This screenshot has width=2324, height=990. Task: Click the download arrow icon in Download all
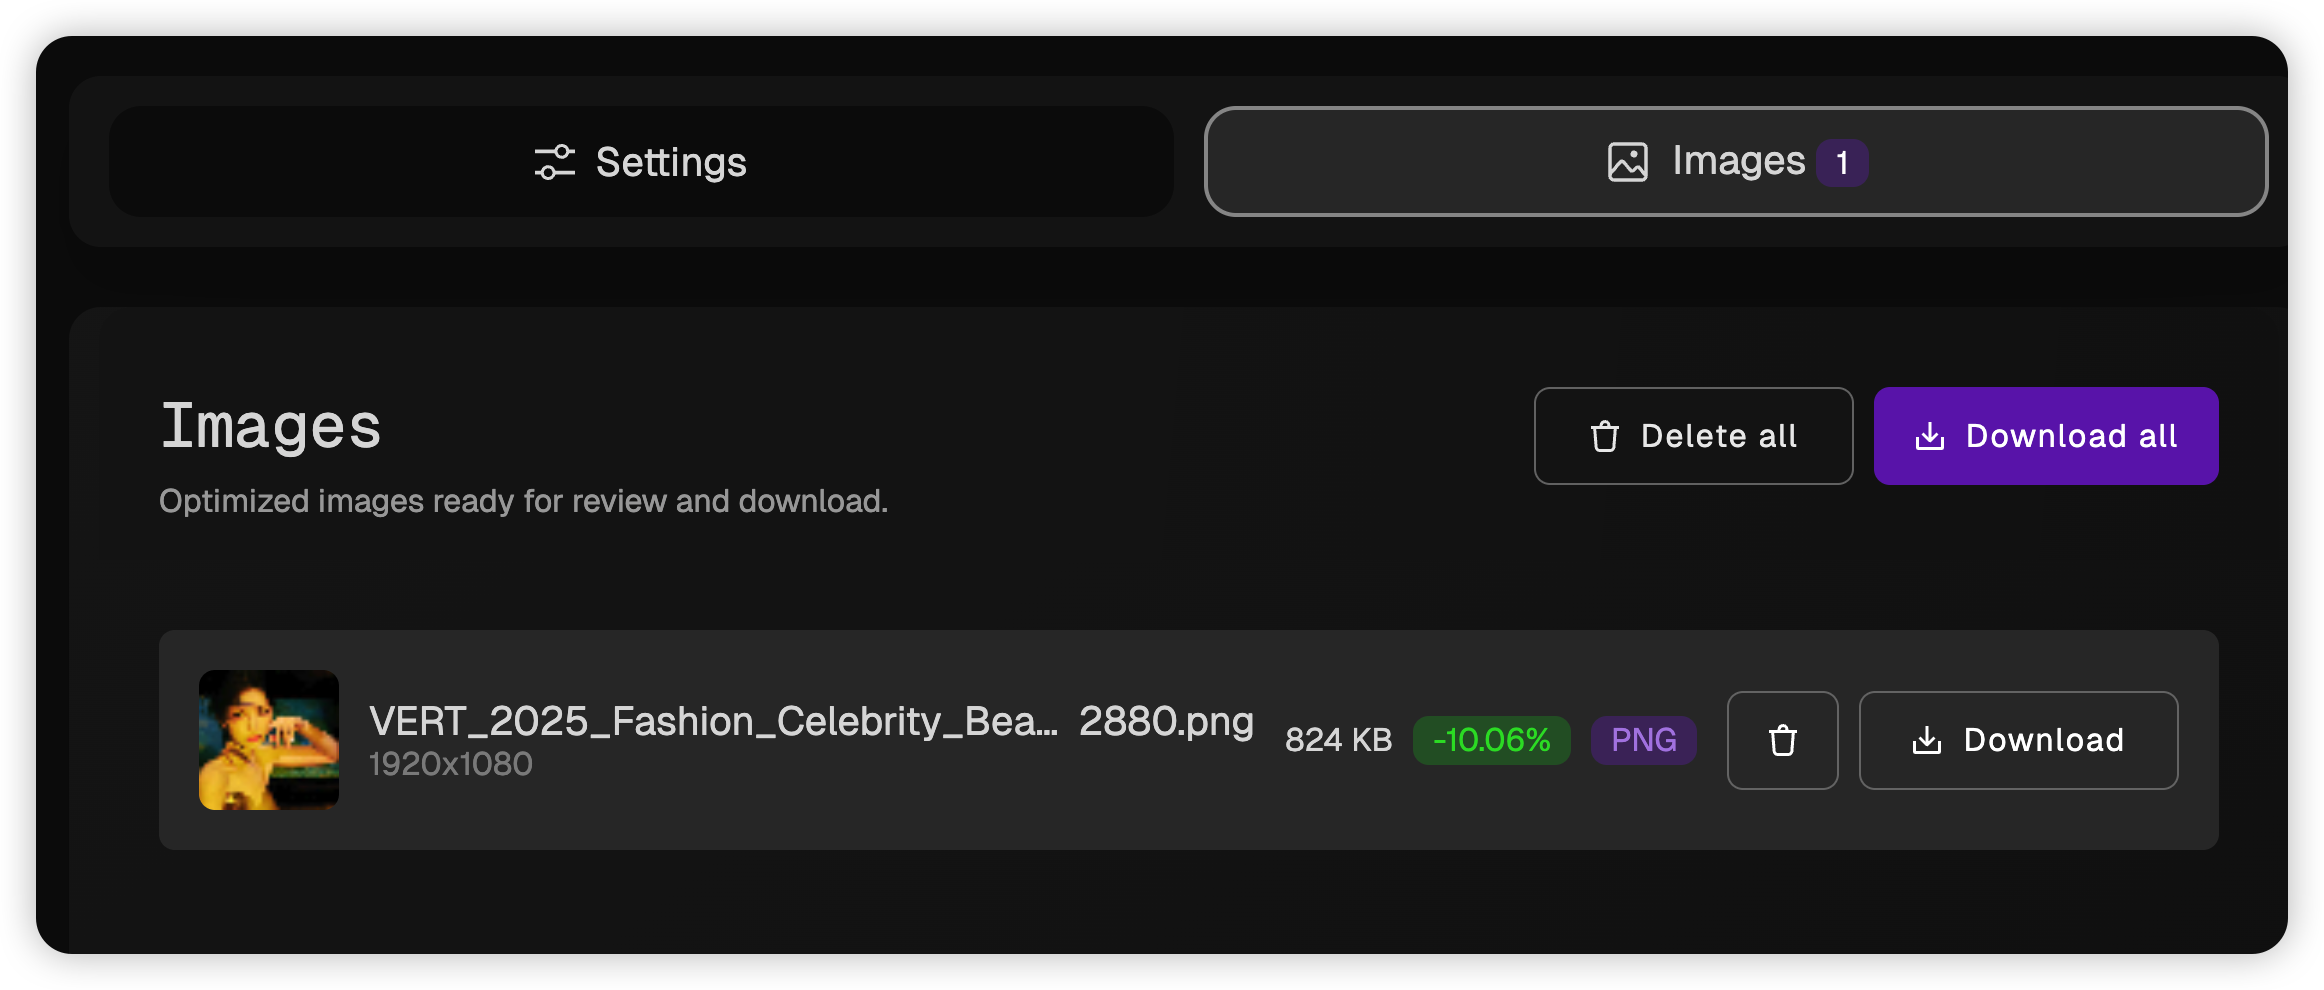(1929, 437)
